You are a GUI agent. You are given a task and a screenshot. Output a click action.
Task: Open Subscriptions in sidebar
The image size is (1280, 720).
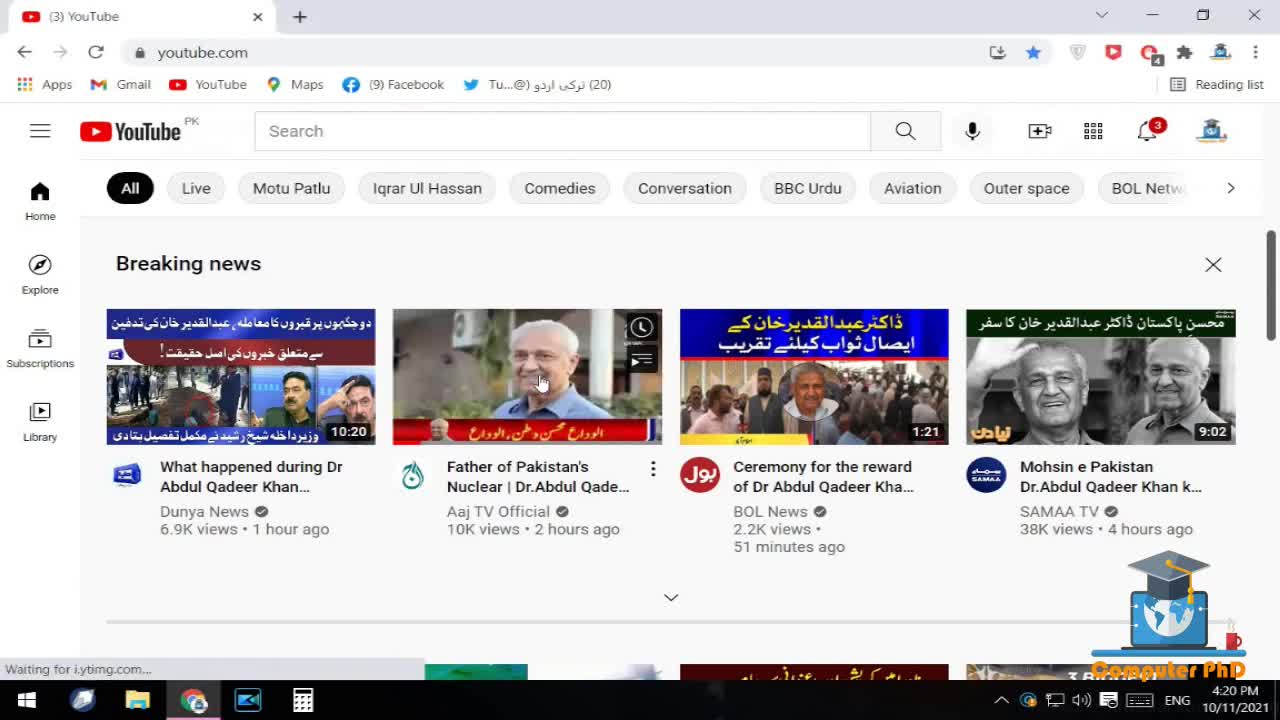[x=40, y=348]
